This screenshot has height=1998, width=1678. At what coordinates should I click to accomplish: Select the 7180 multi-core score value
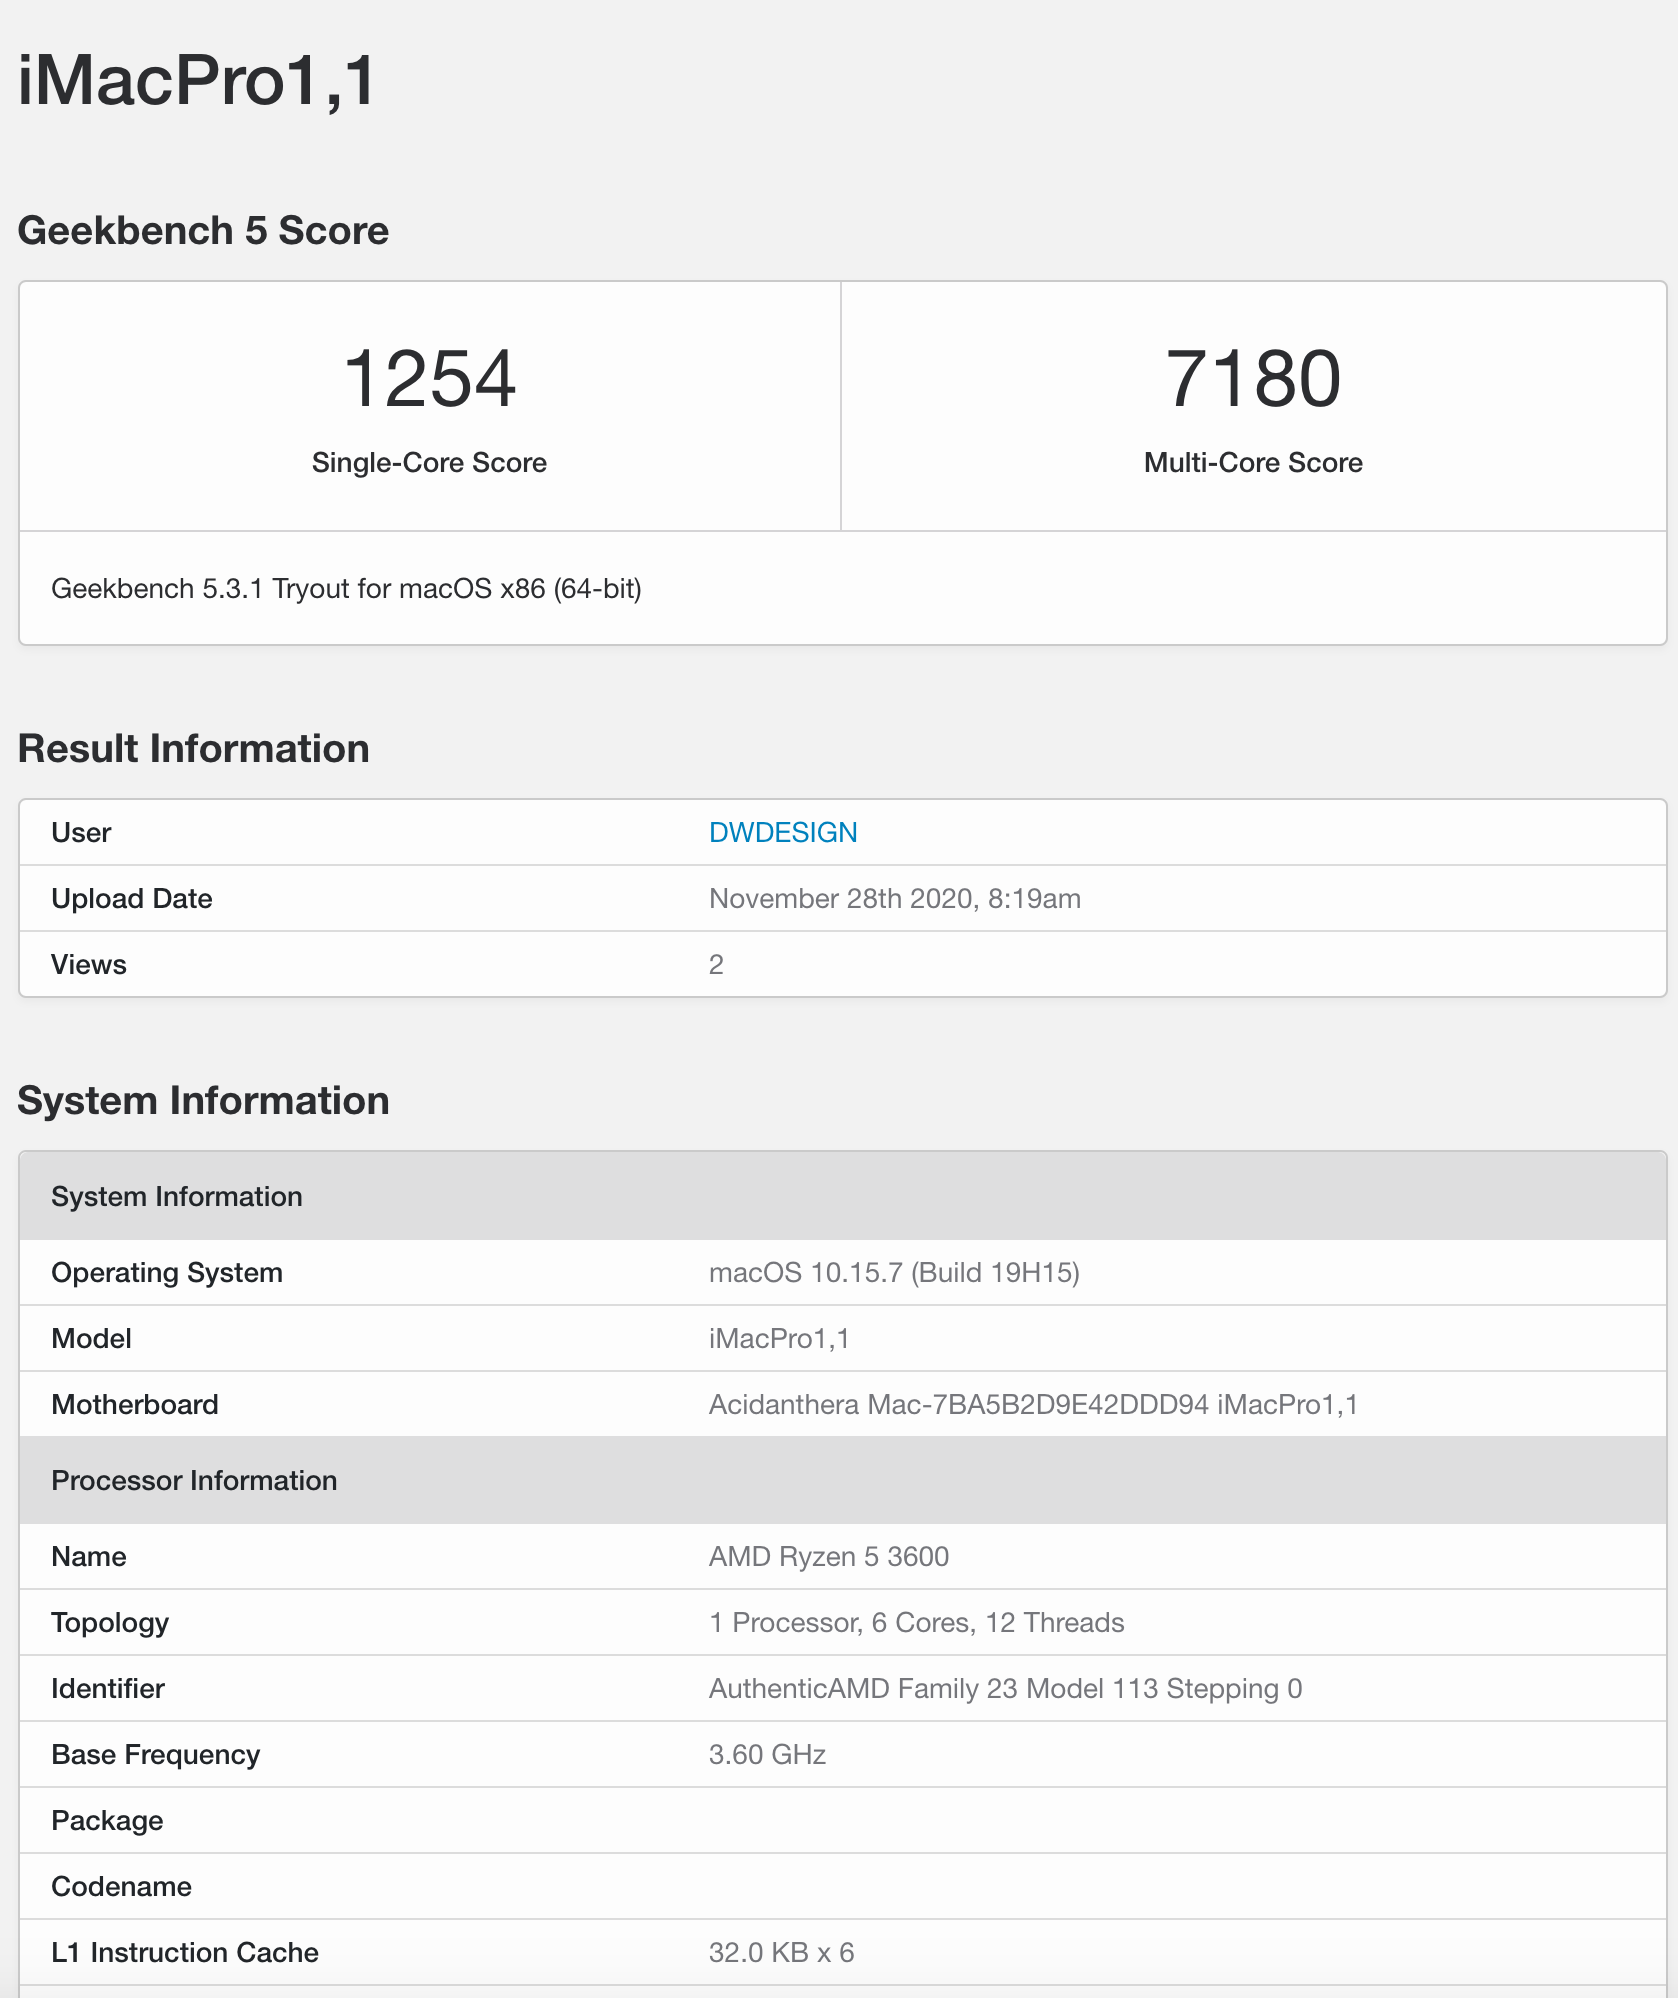[1253, 378]
